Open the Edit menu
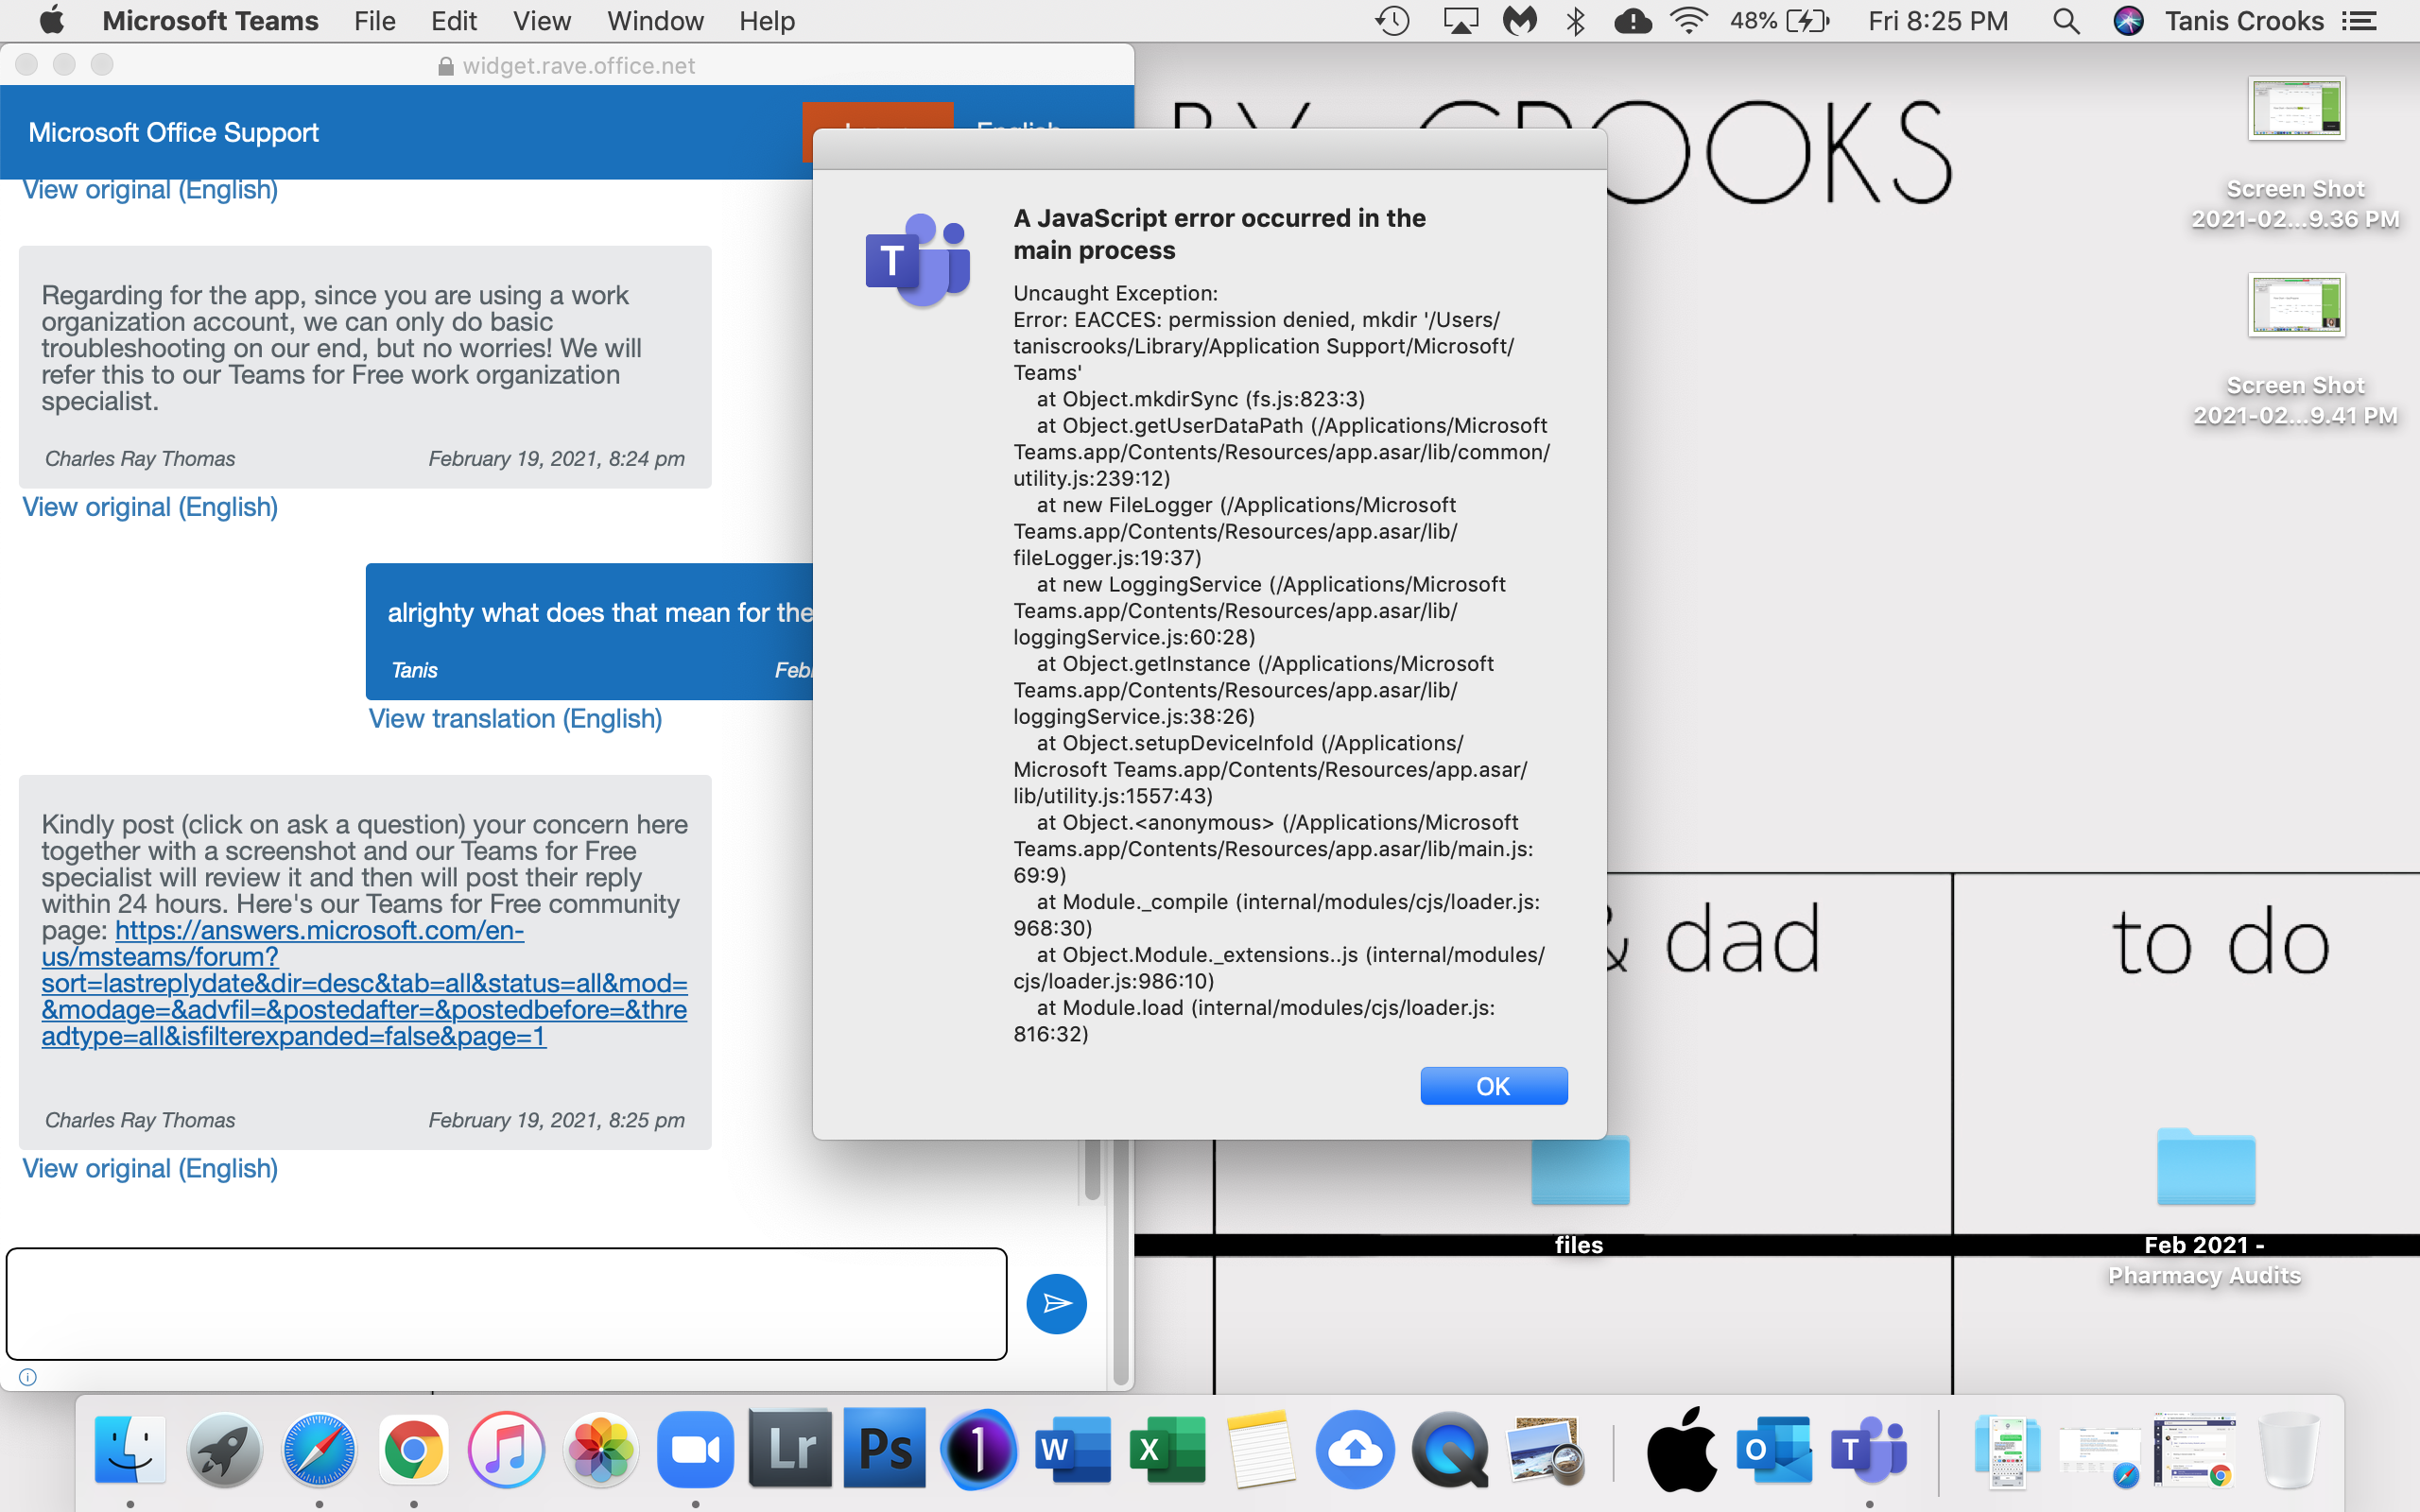Image resolution: width=2420 pixels, height=1512 pixels. (454, 21)
